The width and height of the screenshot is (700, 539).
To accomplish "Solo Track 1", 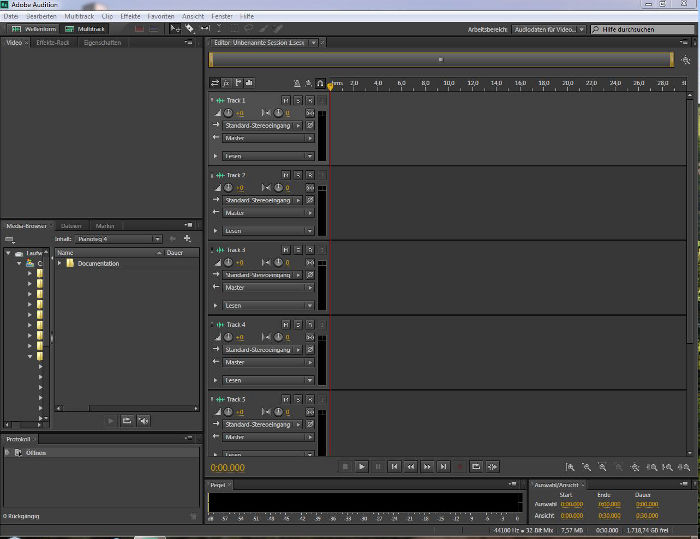I will (298, 100).
